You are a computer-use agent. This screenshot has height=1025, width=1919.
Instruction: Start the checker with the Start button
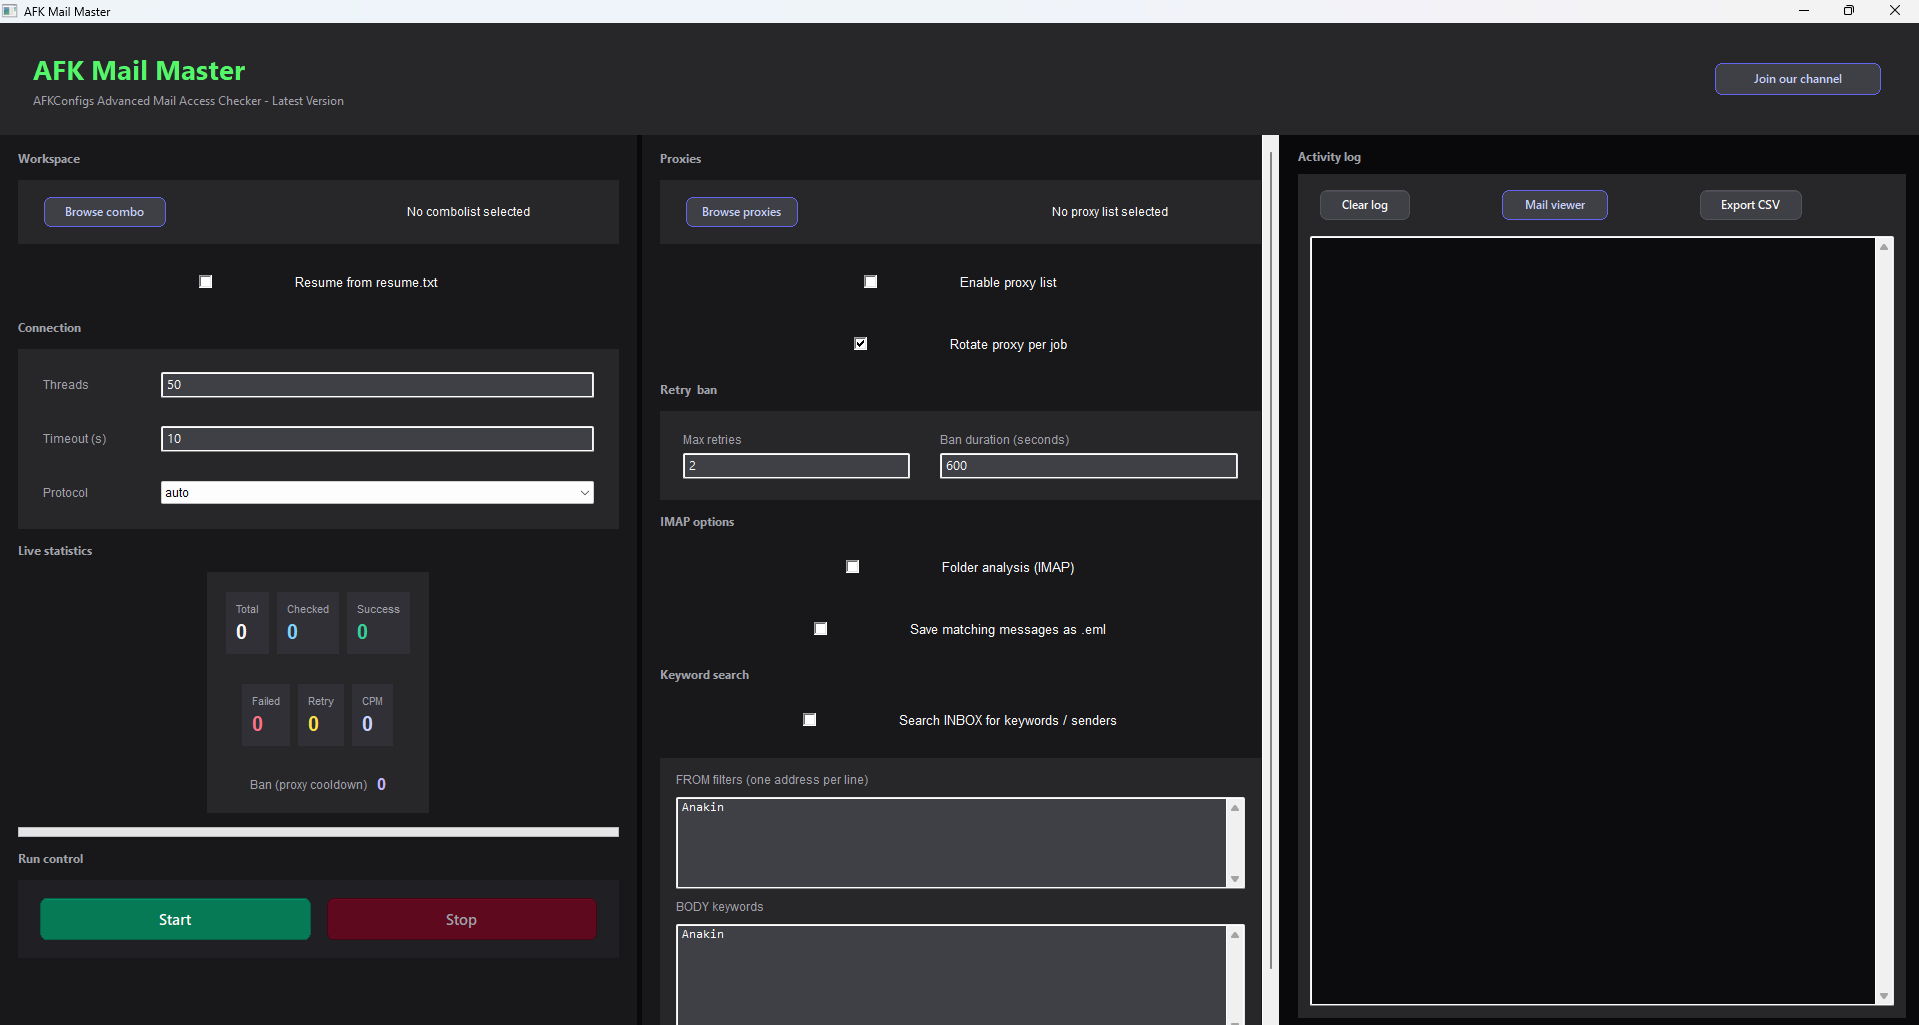pos(175,920)
